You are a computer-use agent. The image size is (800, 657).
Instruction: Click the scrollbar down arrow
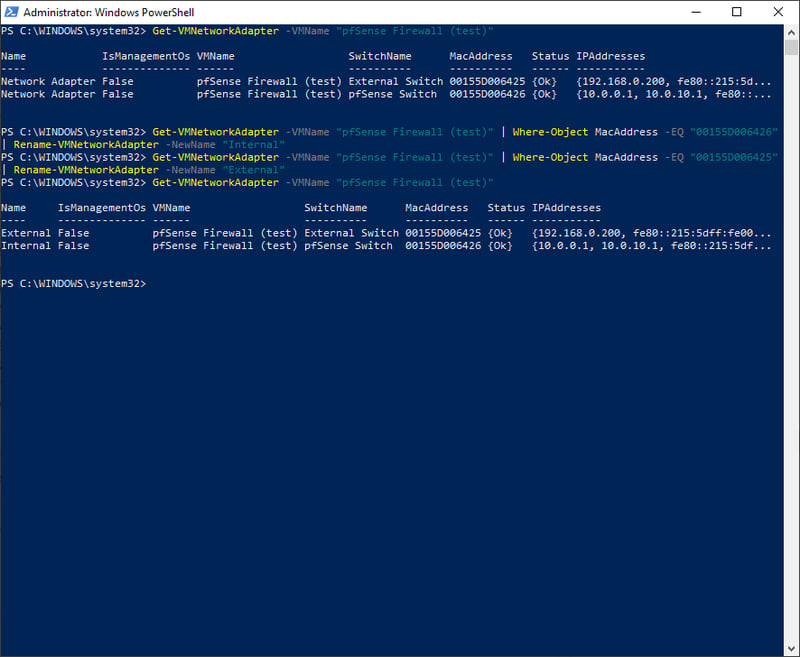pyautogui.click(x=790, y=648)
